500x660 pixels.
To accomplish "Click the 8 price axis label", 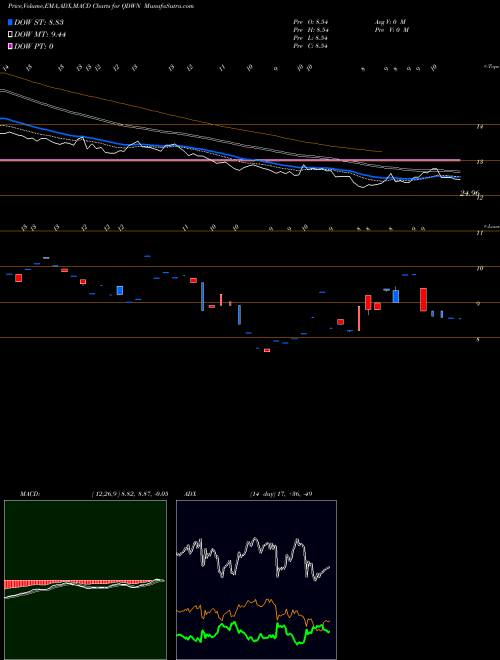I will click(x=478, y=339).
